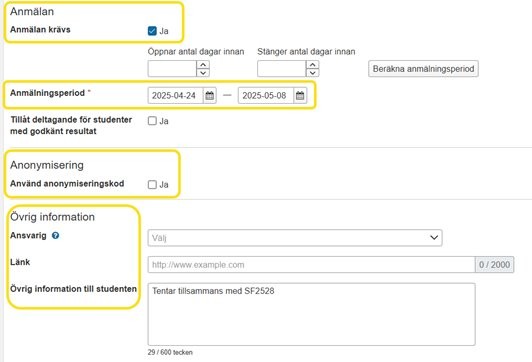Focus the Öppnar antal dagar innan field
Image resolution: width=532 pixels, height=362 pixels.
[172, 69]
